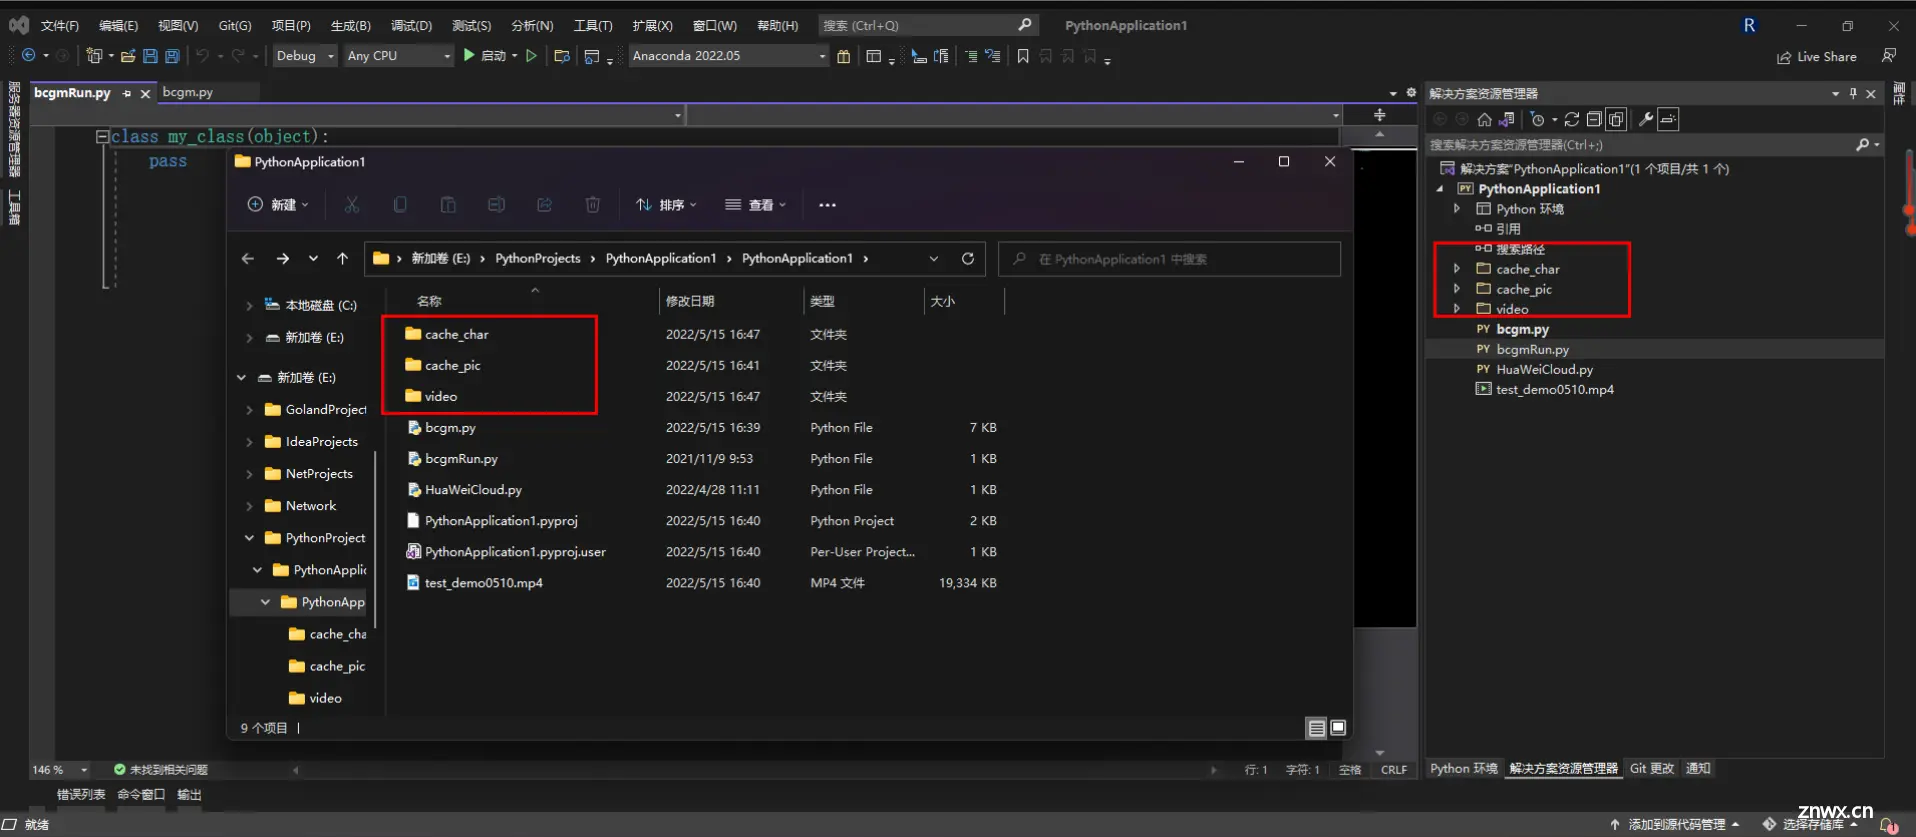Click the Open File icon in toolbar
Screen dimensions: 1916x837
click(x=128, y=56)
